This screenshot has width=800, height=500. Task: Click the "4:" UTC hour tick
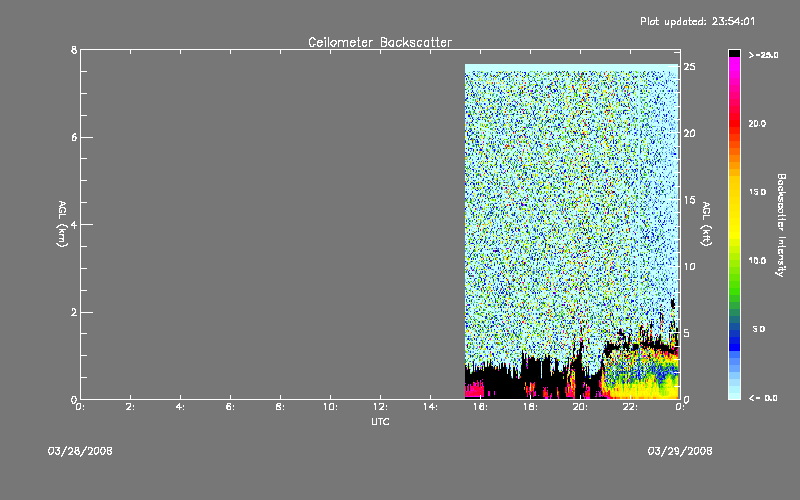click(181, 407)
